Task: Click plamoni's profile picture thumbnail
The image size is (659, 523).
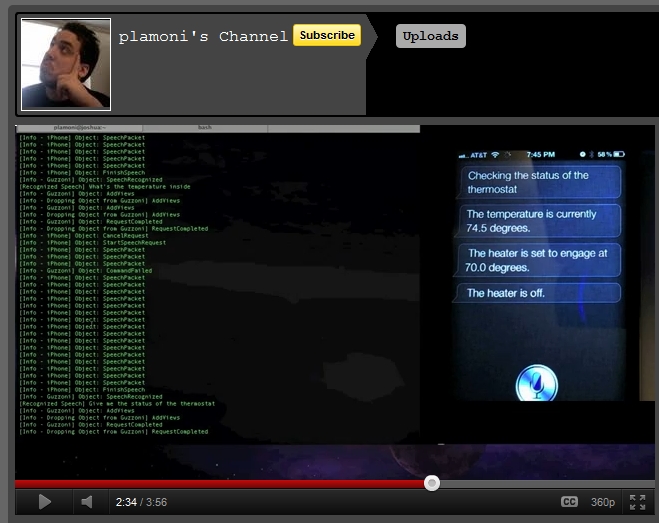Action: [66, 64]
